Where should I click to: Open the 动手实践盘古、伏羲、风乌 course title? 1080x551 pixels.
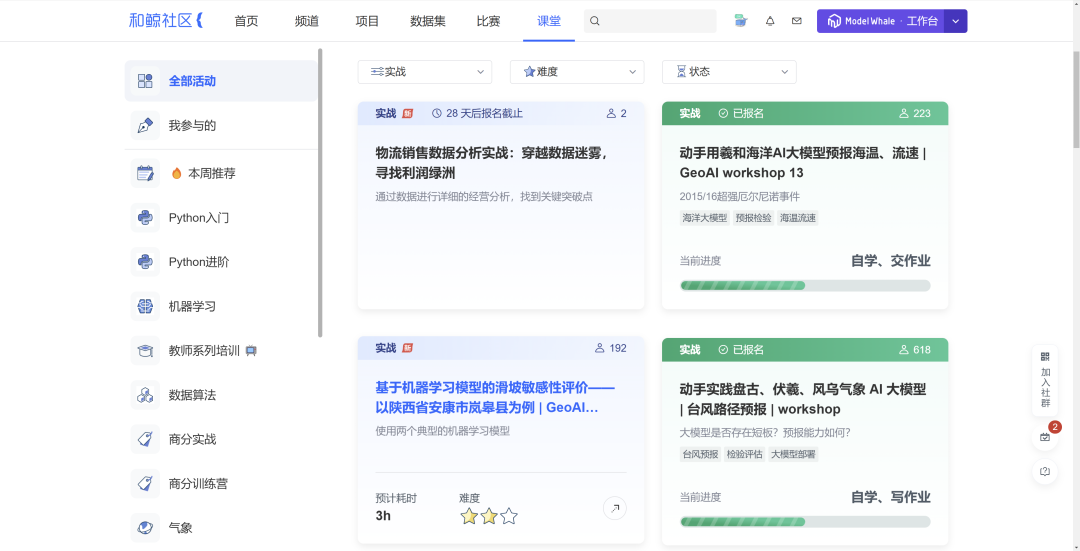click(803, 399)
